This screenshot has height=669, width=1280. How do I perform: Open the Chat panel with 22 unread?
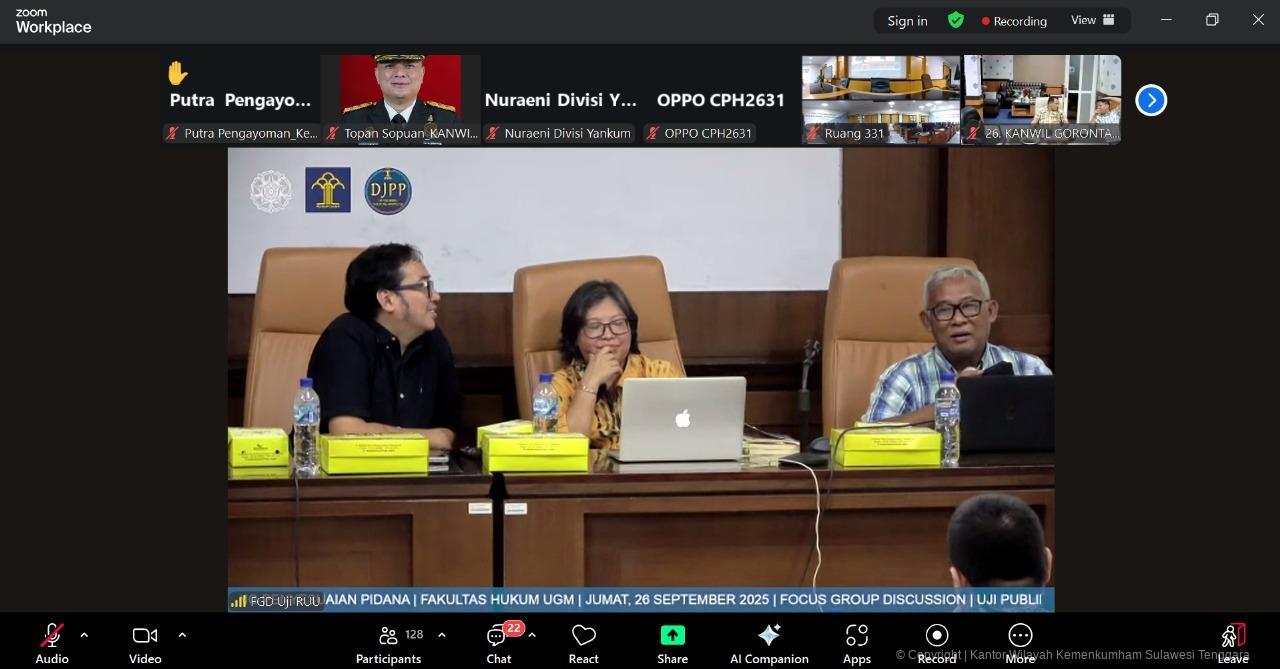pos(498,636)
